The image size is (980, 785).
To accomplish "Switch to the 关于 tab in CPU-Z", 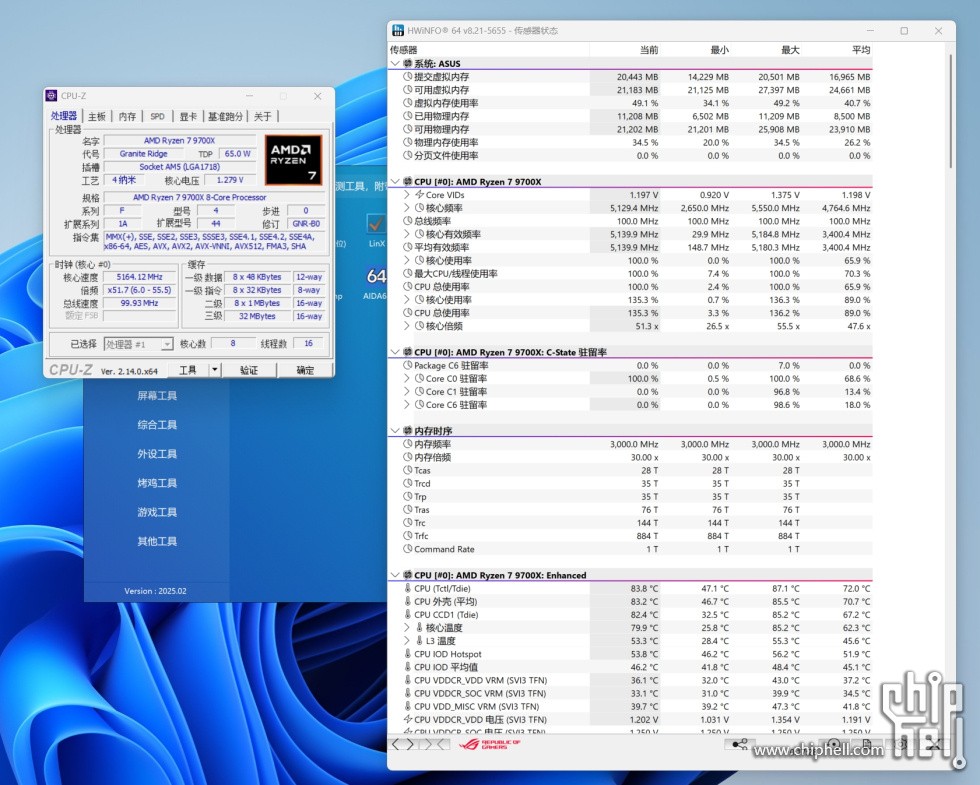I will point(262,116).
